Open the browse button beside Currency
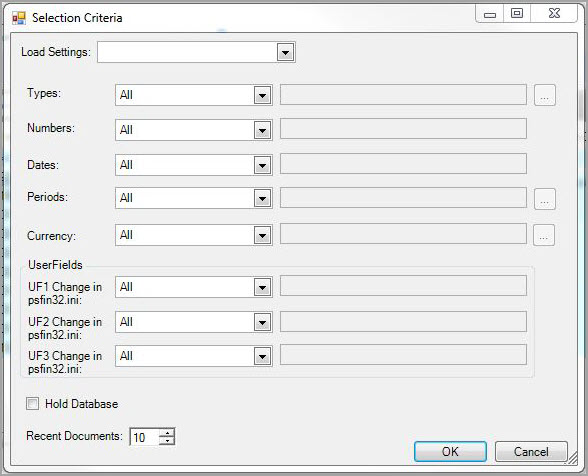Viewport: 588px width, 476px height. [544, 235]
